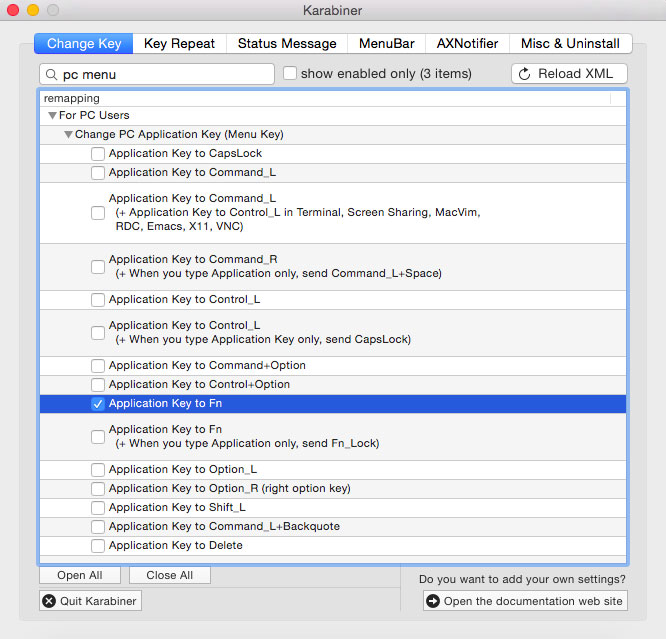Check Application Key to Option_L
This screenshot has height=639, width=666.
click(98, 469)
